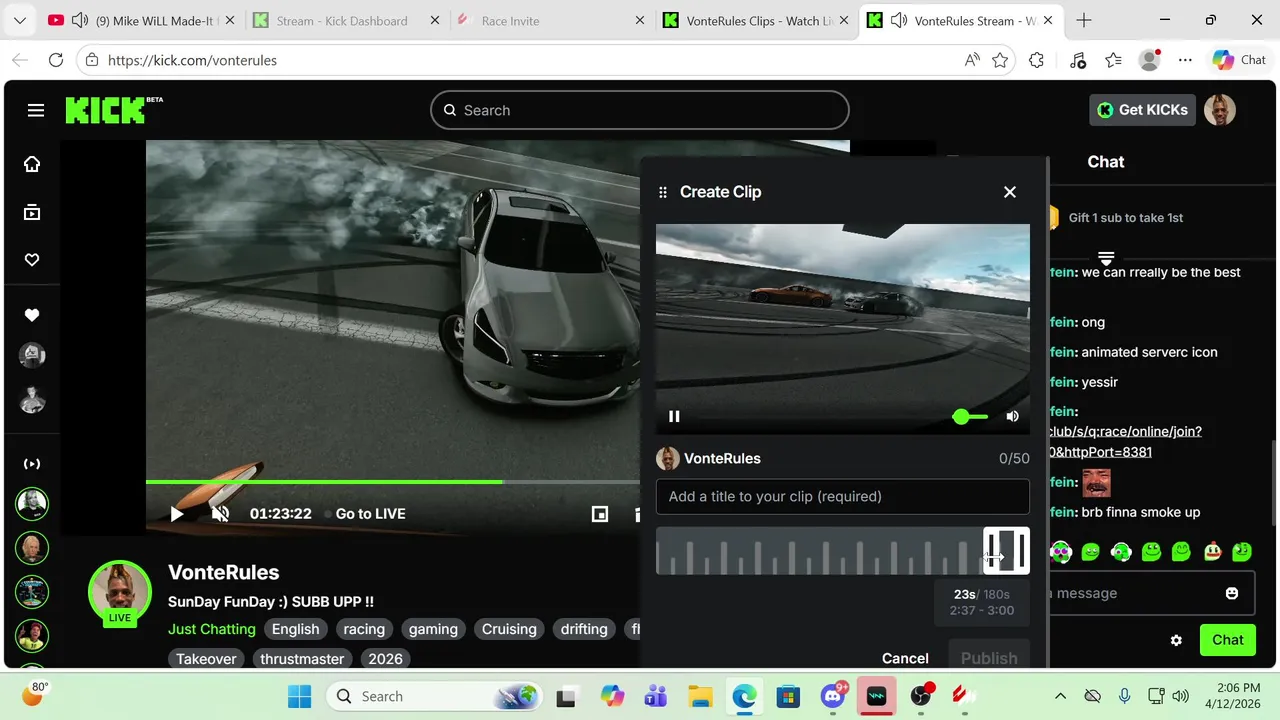Select the drifting tag
Image resolution: width=1280 pixels, height=720 pixels.
pyautogui.click(x=584, y=629)
